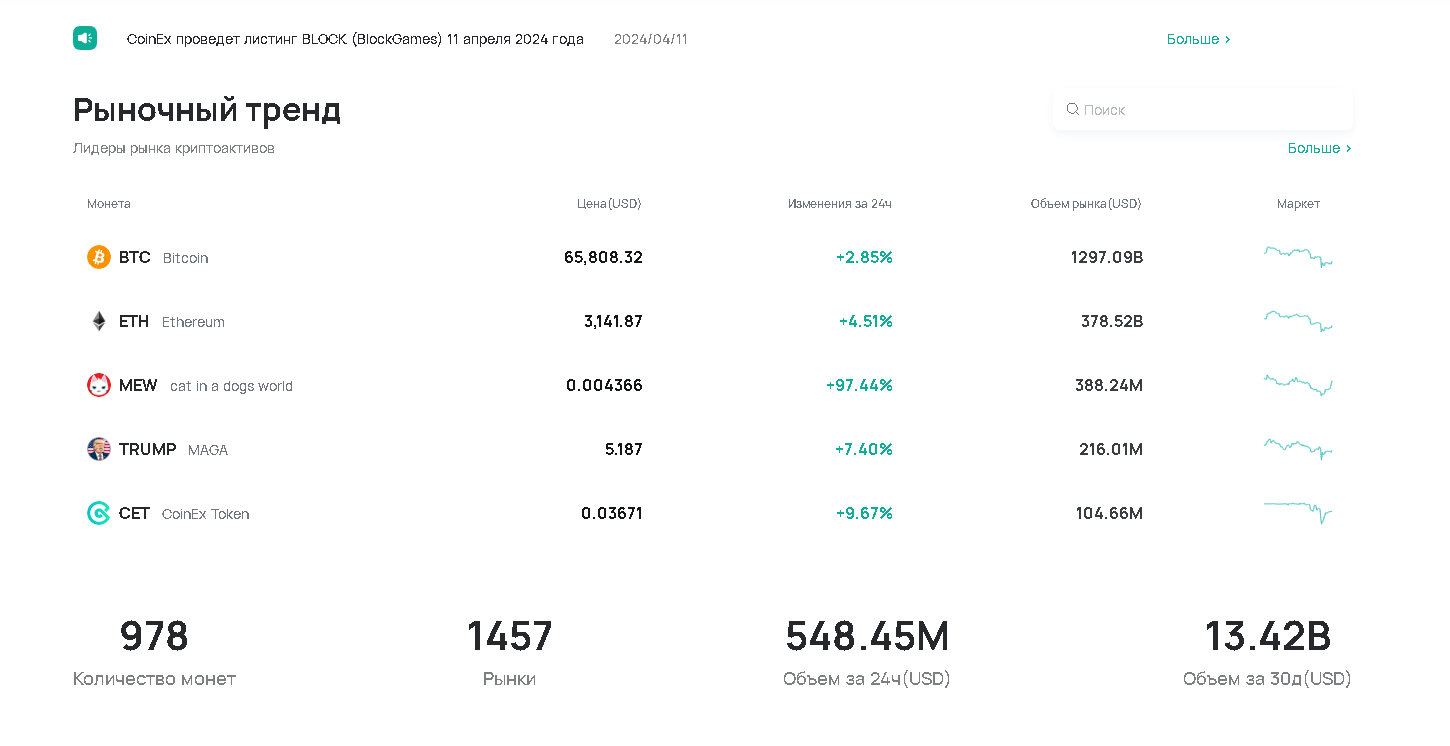1450x746 pixels.
Task: Click Больше link under the search box
Action: [x=1319, y=148]
